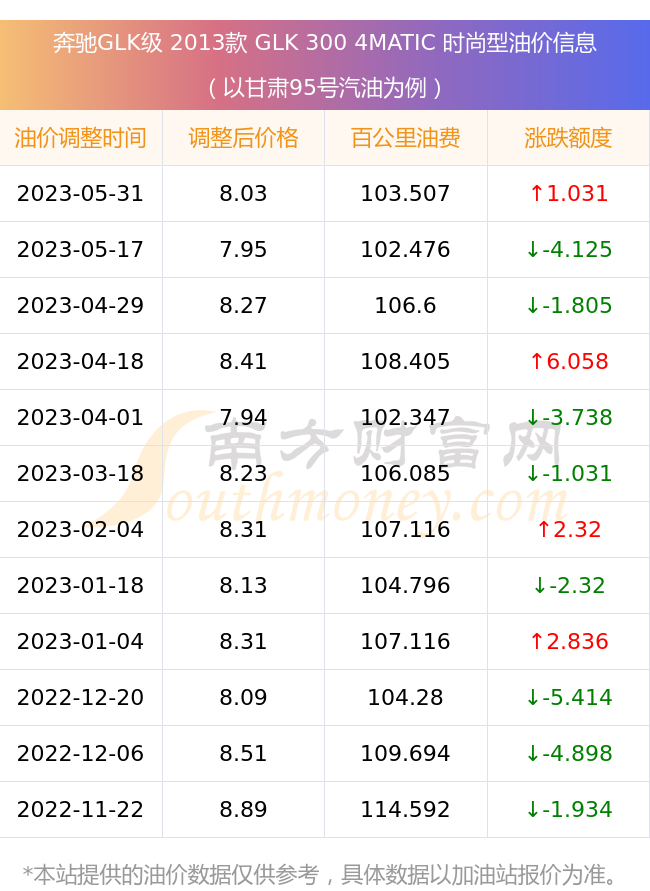
Task: Click the red up-arrow value 2.32
Action: [x=569, y=530]
